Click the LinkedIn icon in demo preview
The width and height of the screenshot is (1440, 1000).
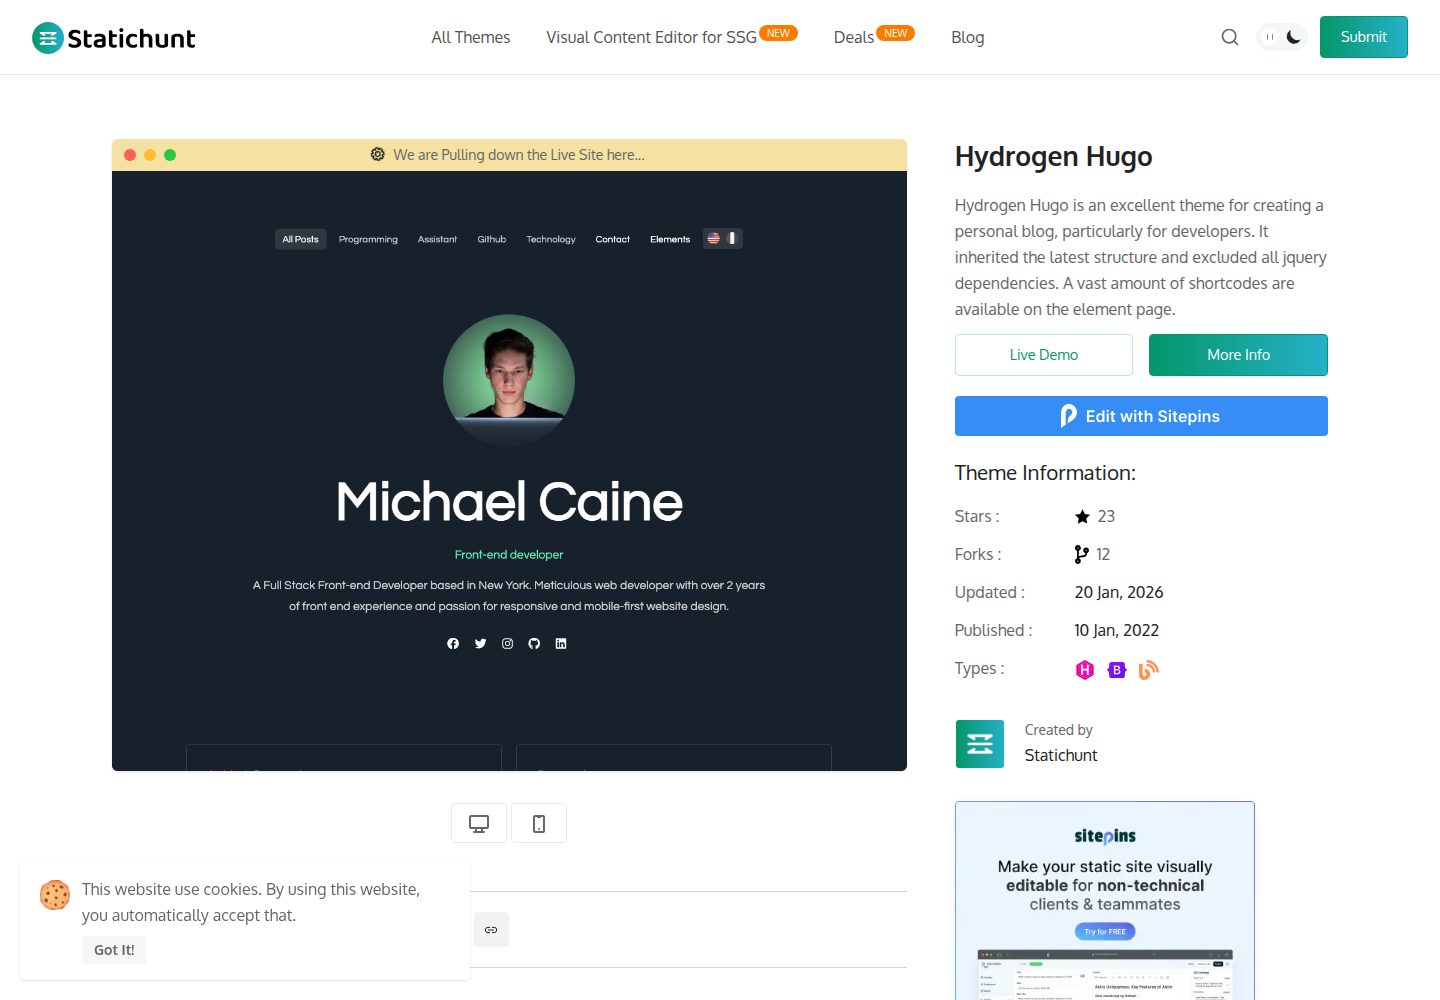(x=561, y=644)
